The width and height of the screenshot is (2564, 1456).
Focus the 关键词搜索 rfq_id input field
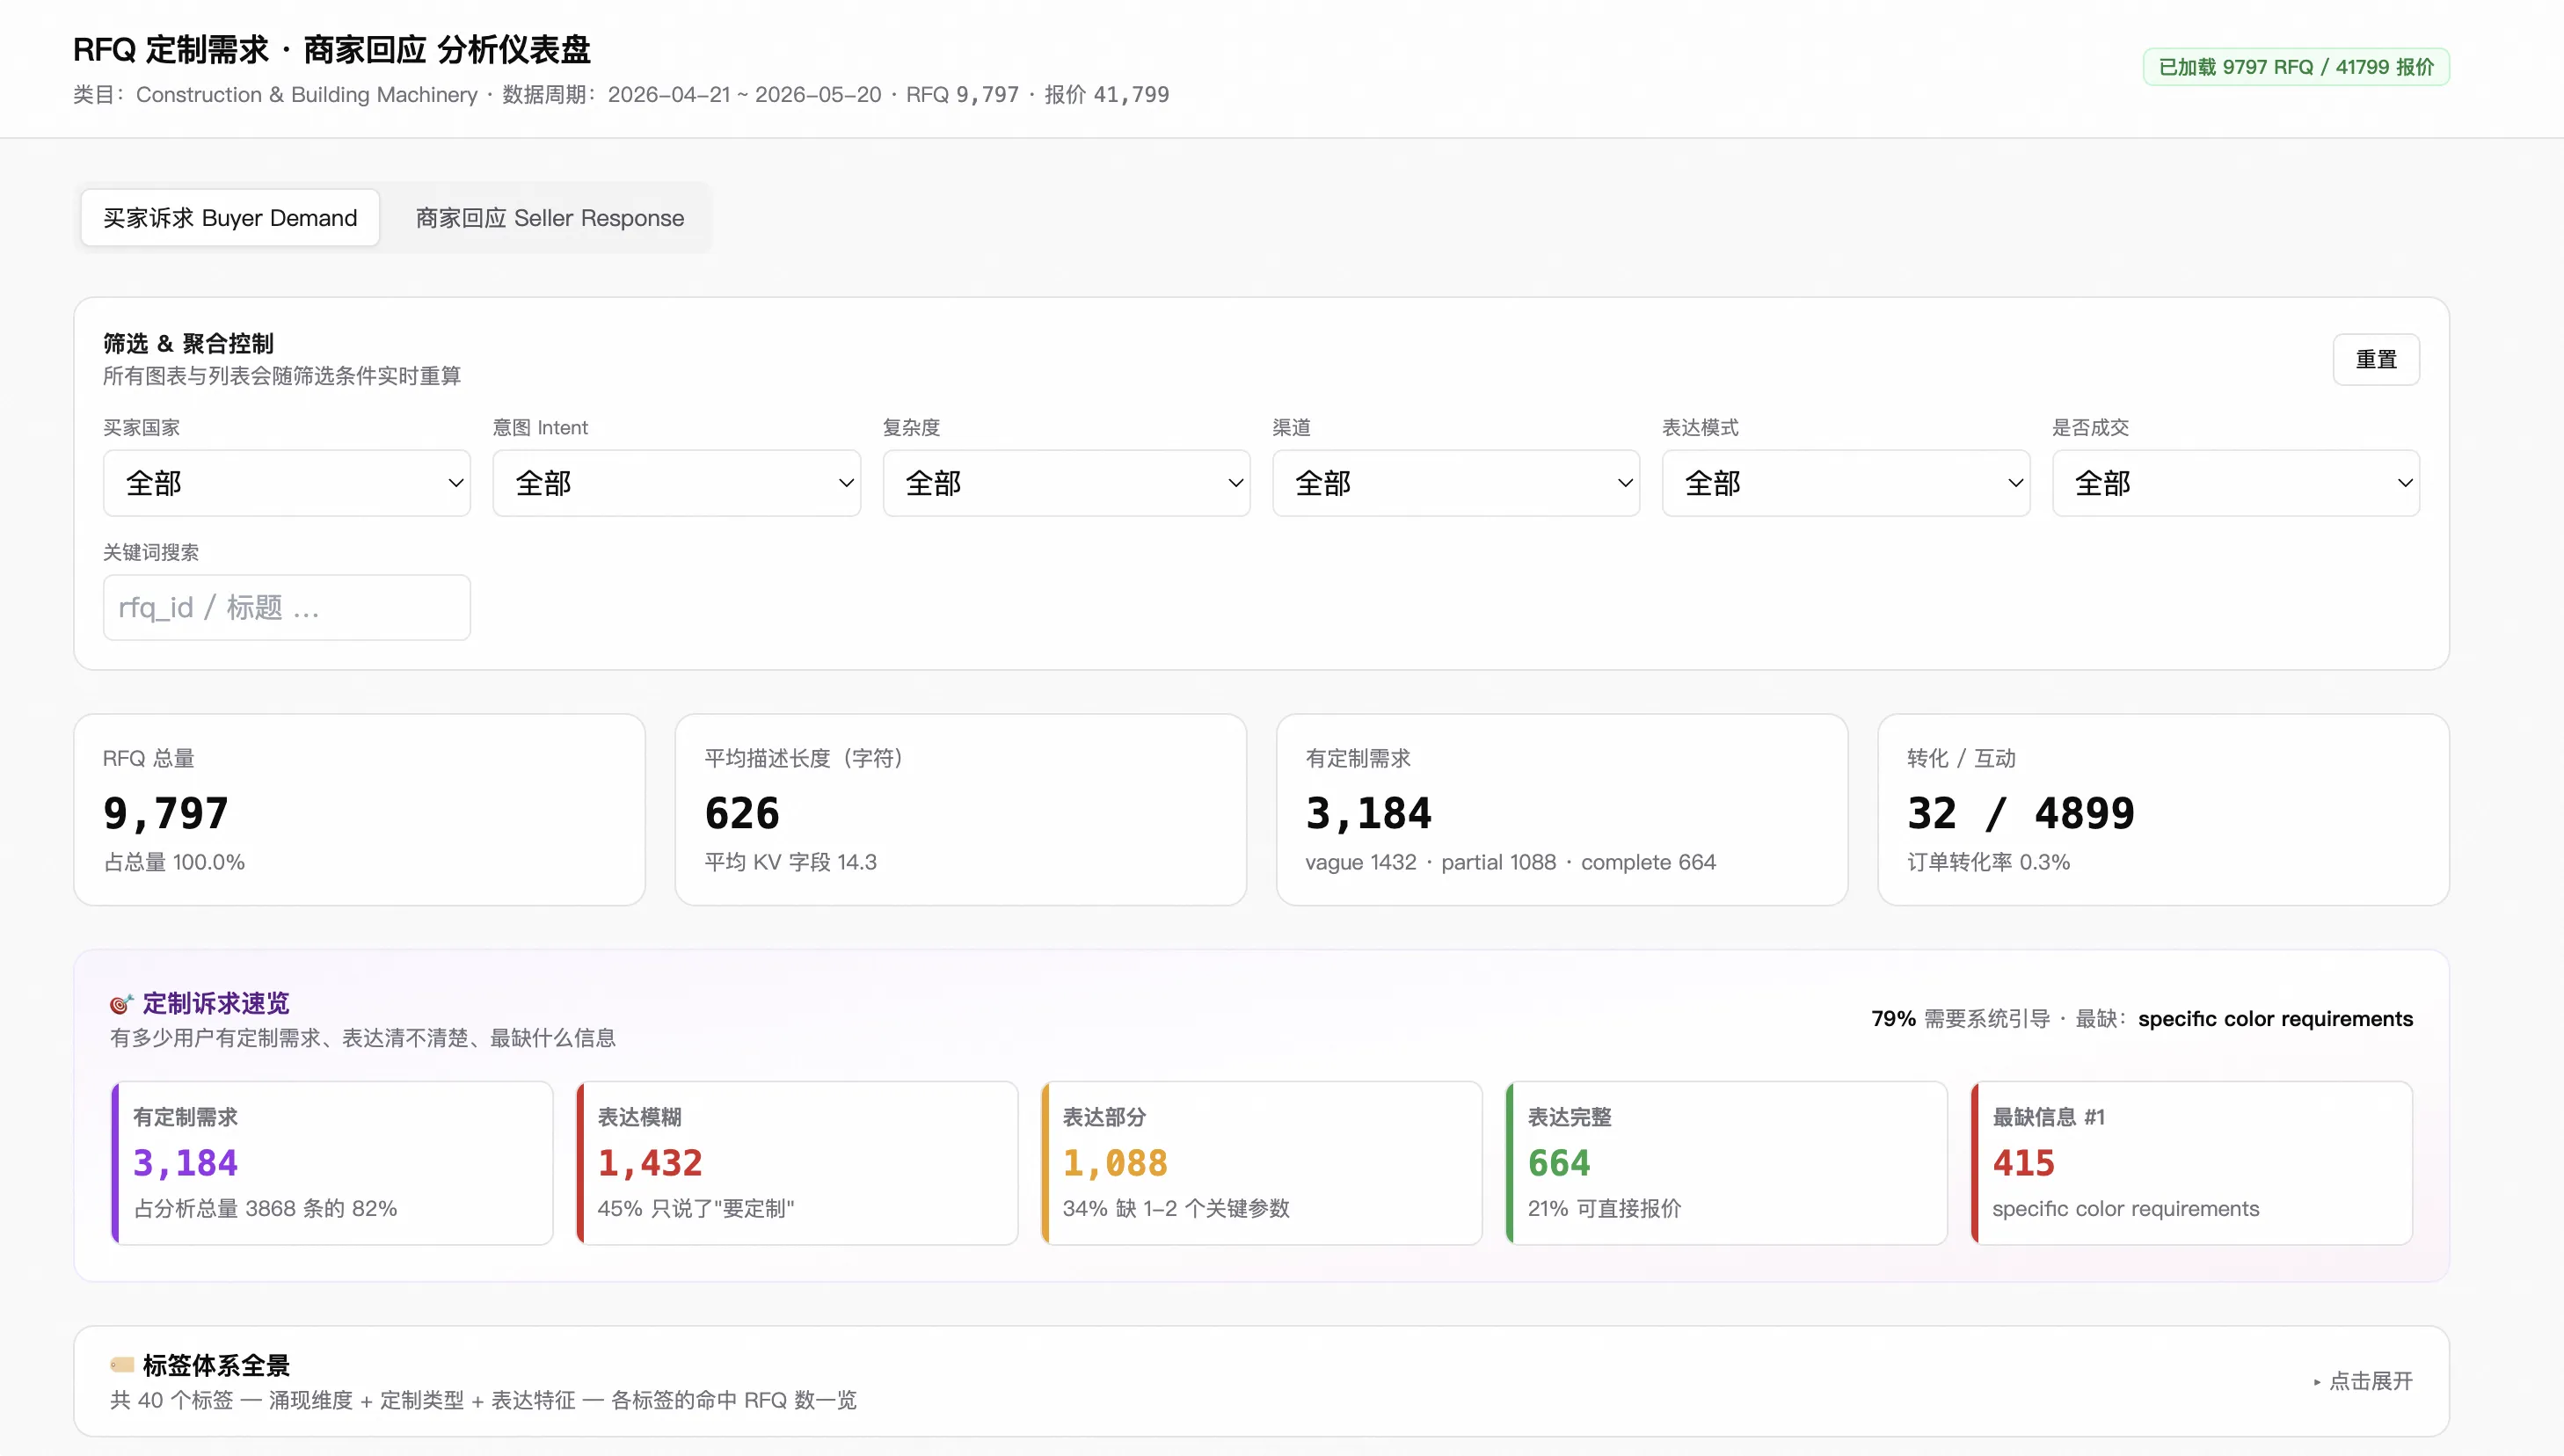point(287,607)
